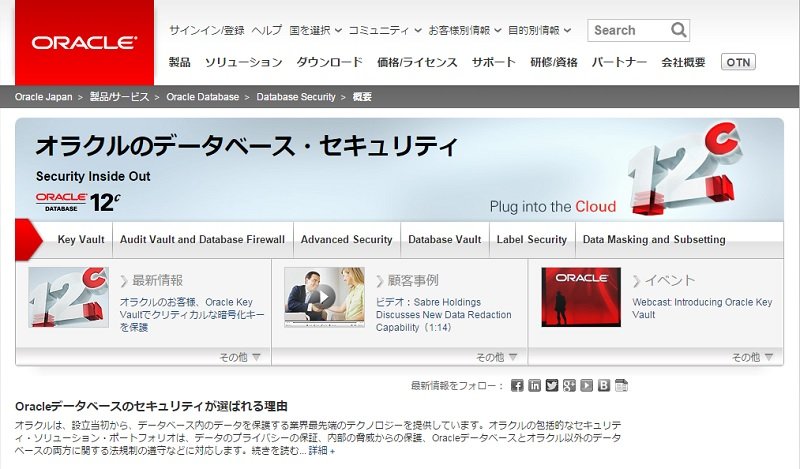This screenshot has height=469, width=800.
Task: Click サインイン/登録 link
Action: click(207, 30)
